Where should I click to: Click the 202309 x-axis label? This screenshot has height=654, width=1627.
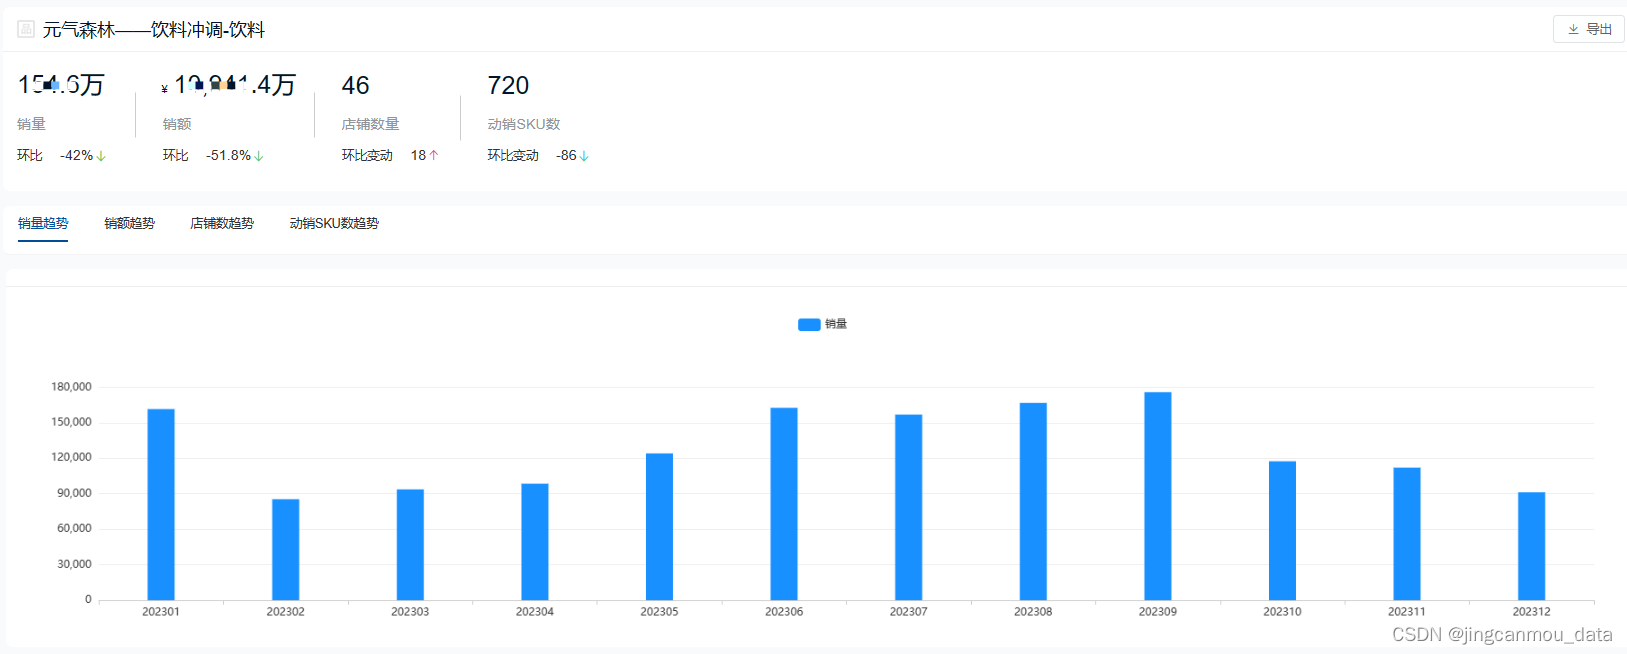pyautogui.click(x=1158, y=612)
